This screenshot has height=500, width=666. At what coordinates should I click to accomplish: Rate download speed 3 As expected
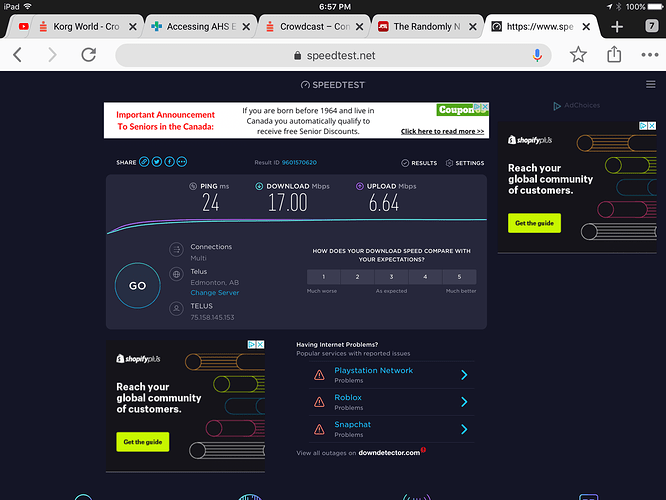click(x=391, y=277)
